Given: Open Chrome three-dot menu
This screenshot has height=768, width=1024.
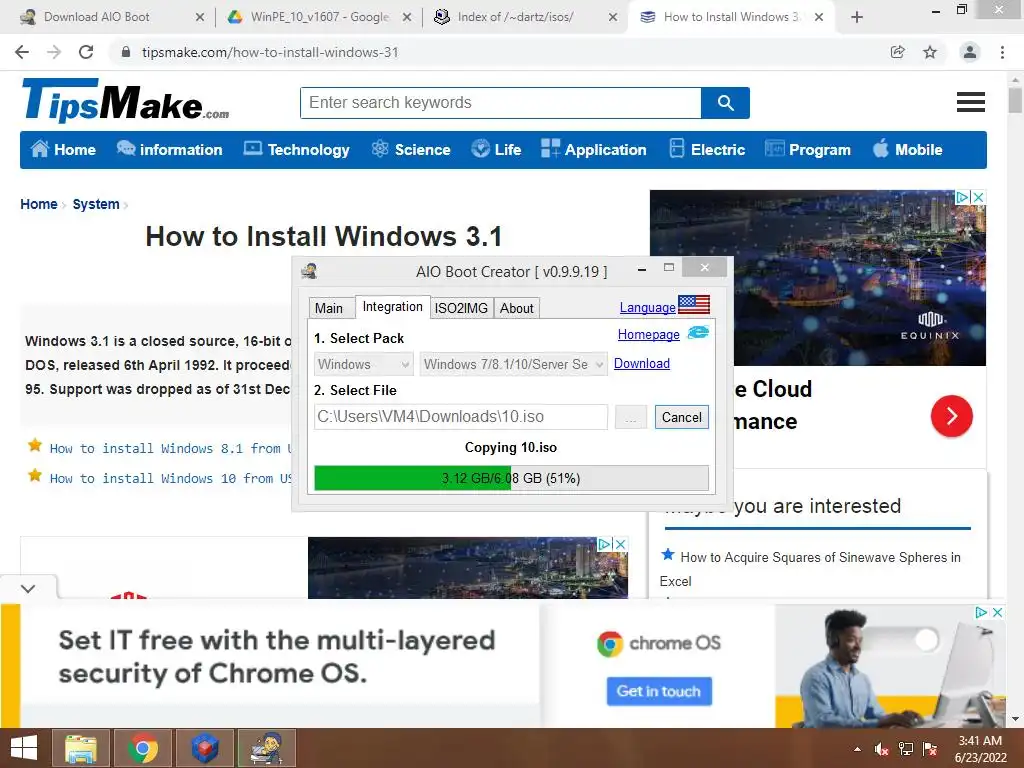Looking at the screenshot, I should [x=1002, y=52].
